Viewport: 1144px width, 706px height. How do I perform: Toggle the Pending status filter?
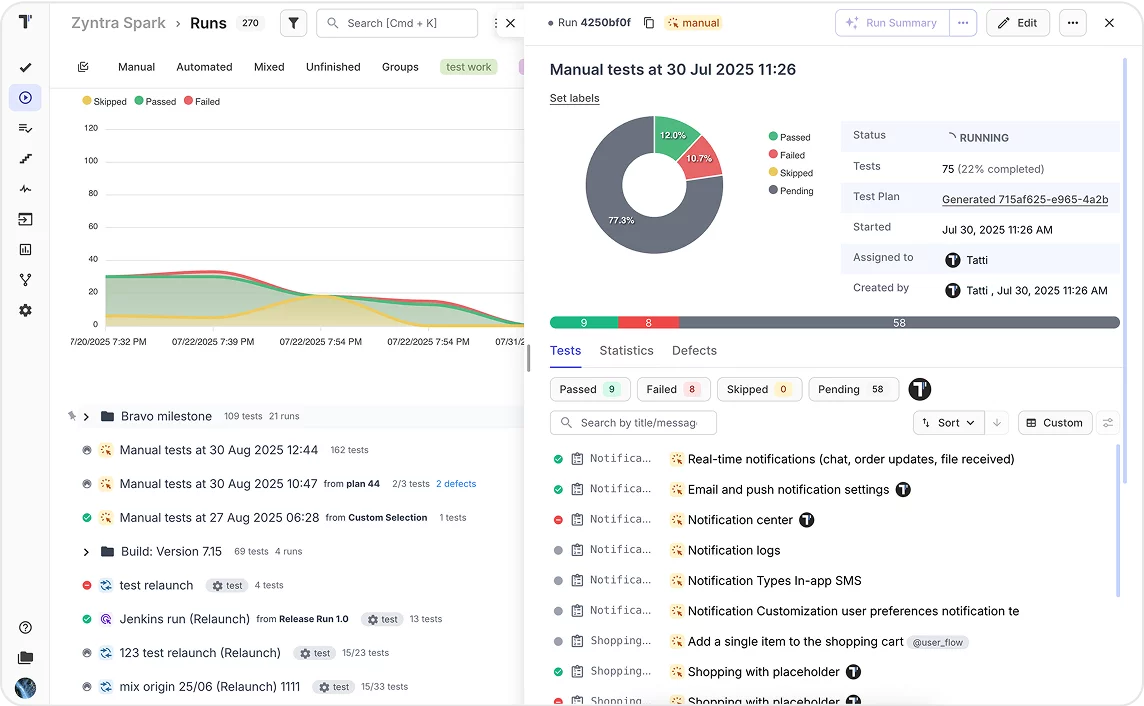click(852, 389)
